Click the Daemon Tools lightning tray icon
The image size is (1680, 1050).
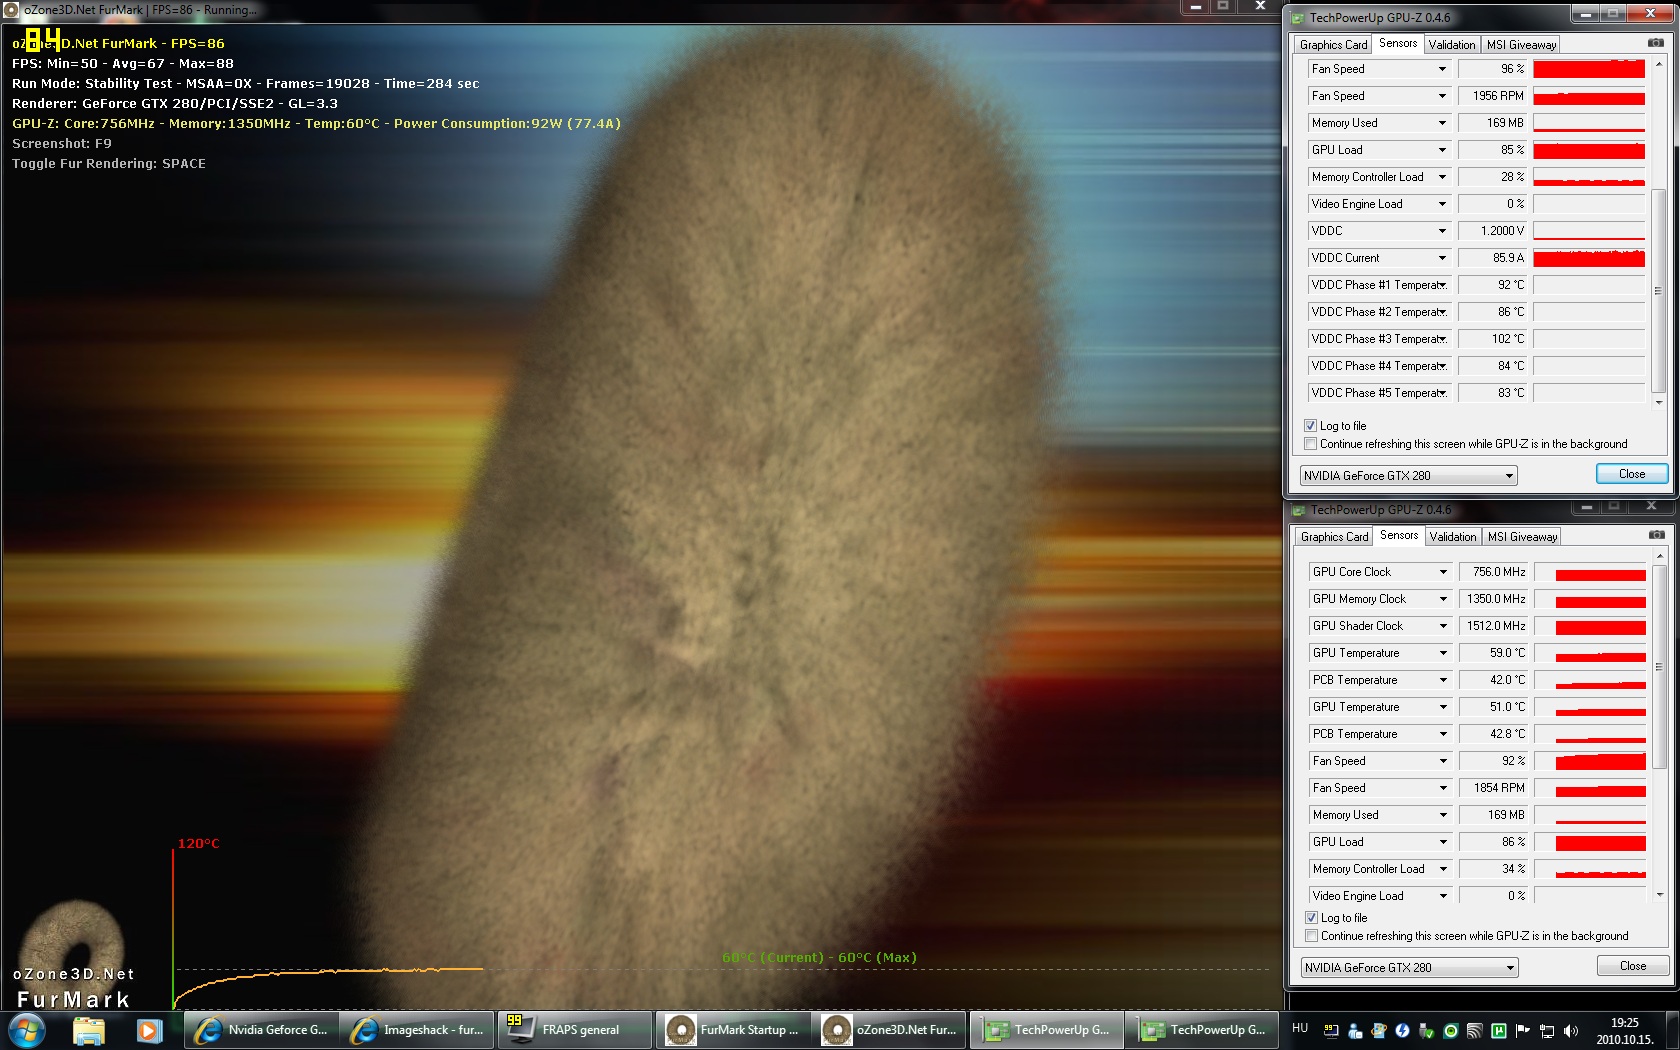pyautogui.click(x=1402, y=1030)
